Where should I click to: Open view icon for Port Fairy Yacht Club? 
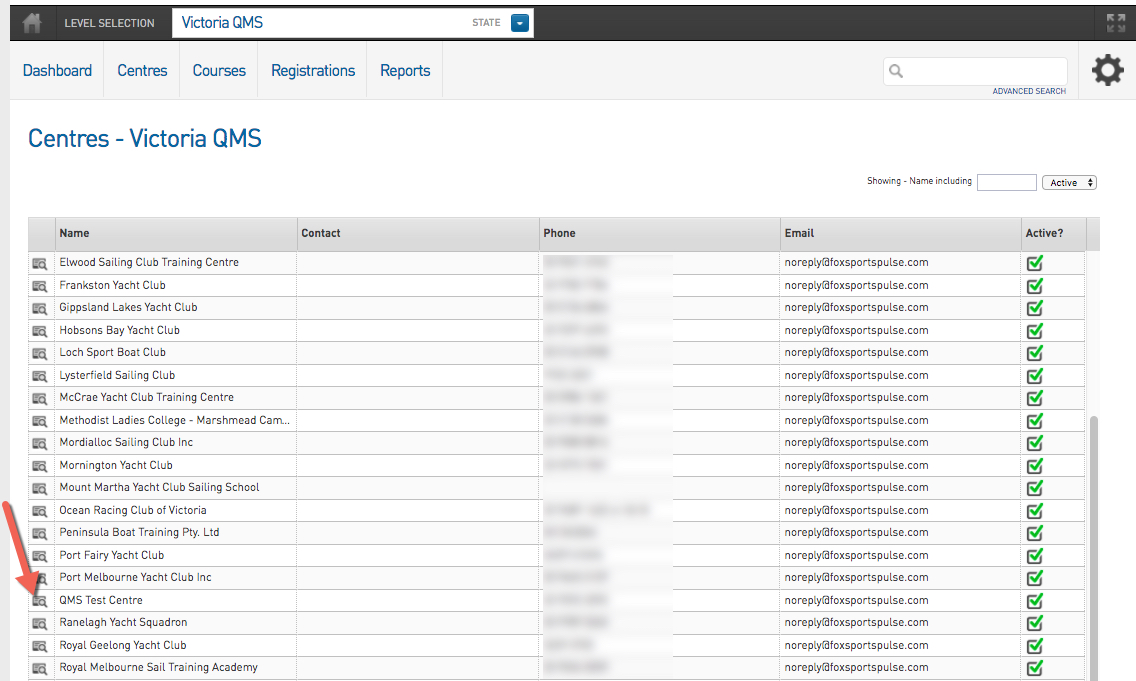(40, 556)
